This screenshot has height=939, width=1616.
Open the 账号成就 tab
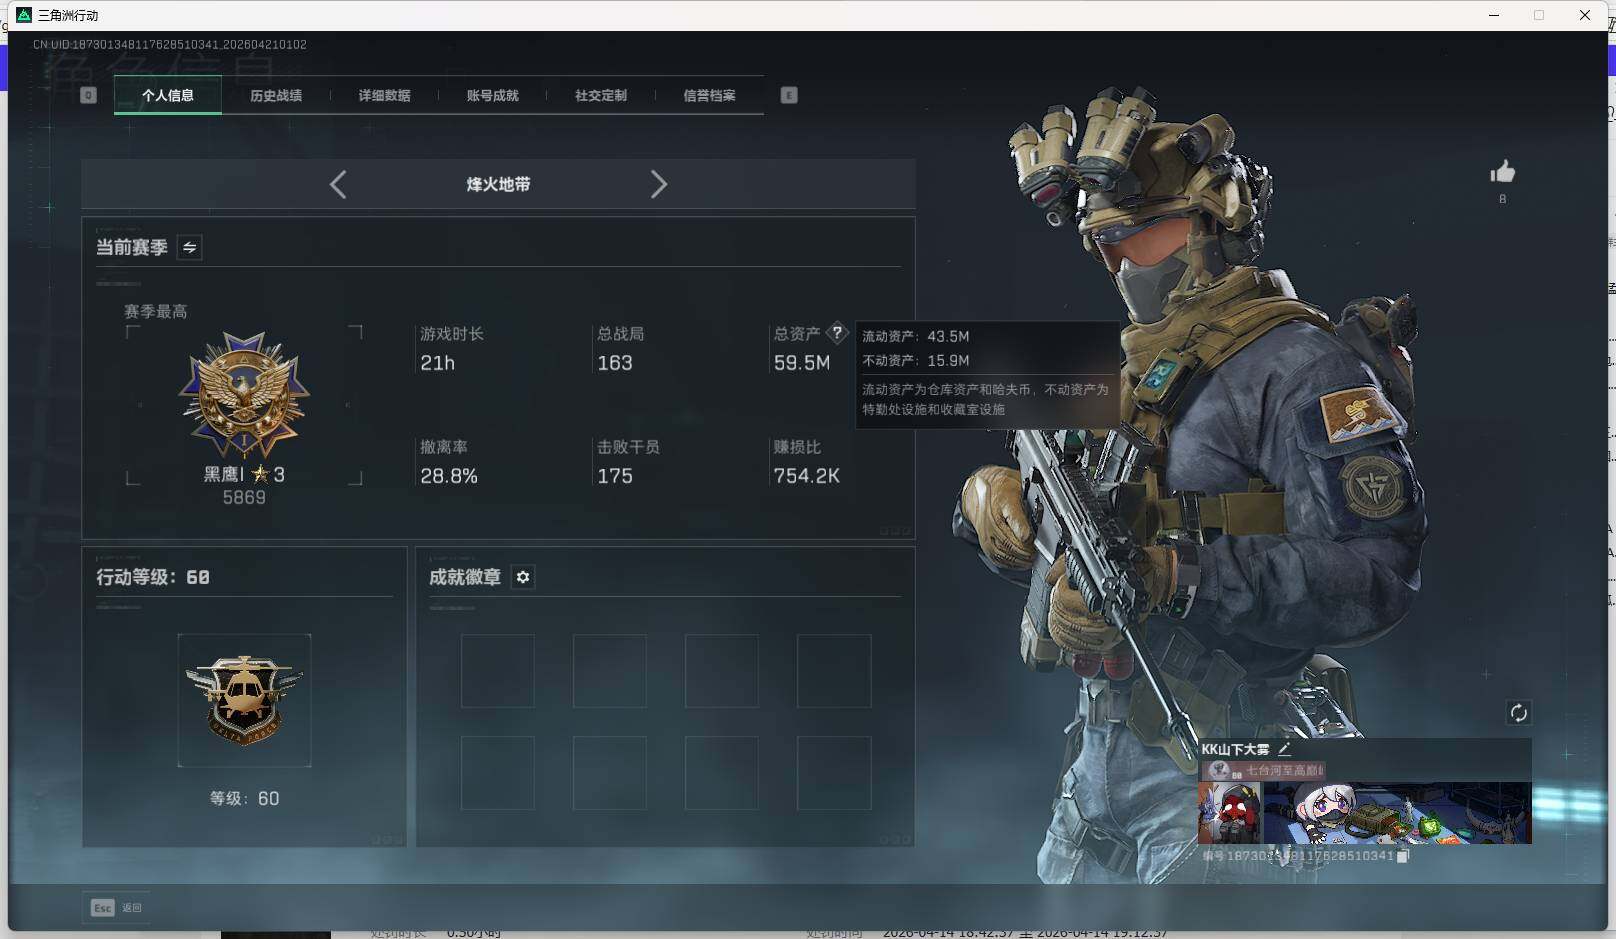coord(492,95)
